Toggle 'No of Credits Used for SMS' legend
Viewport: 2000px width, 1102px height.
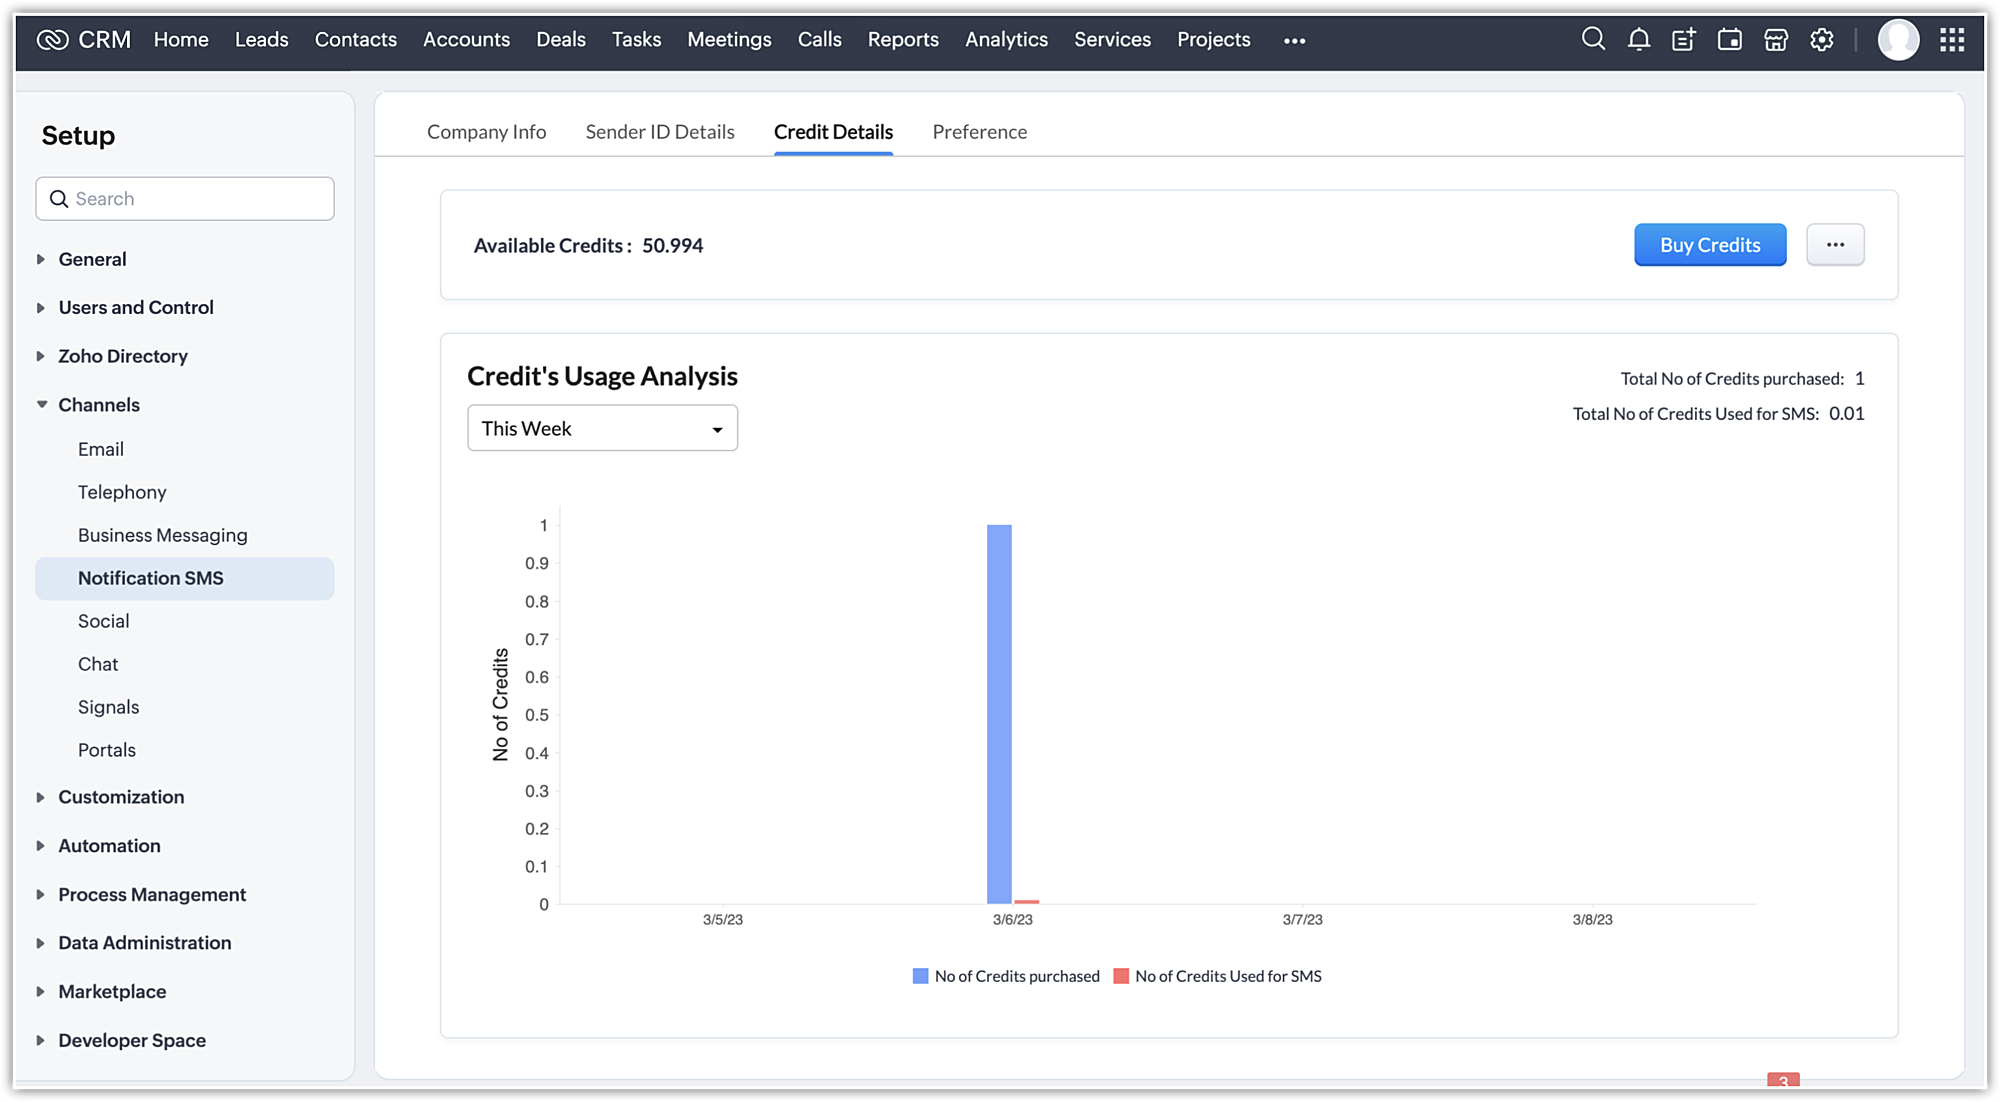[1218, 976]
